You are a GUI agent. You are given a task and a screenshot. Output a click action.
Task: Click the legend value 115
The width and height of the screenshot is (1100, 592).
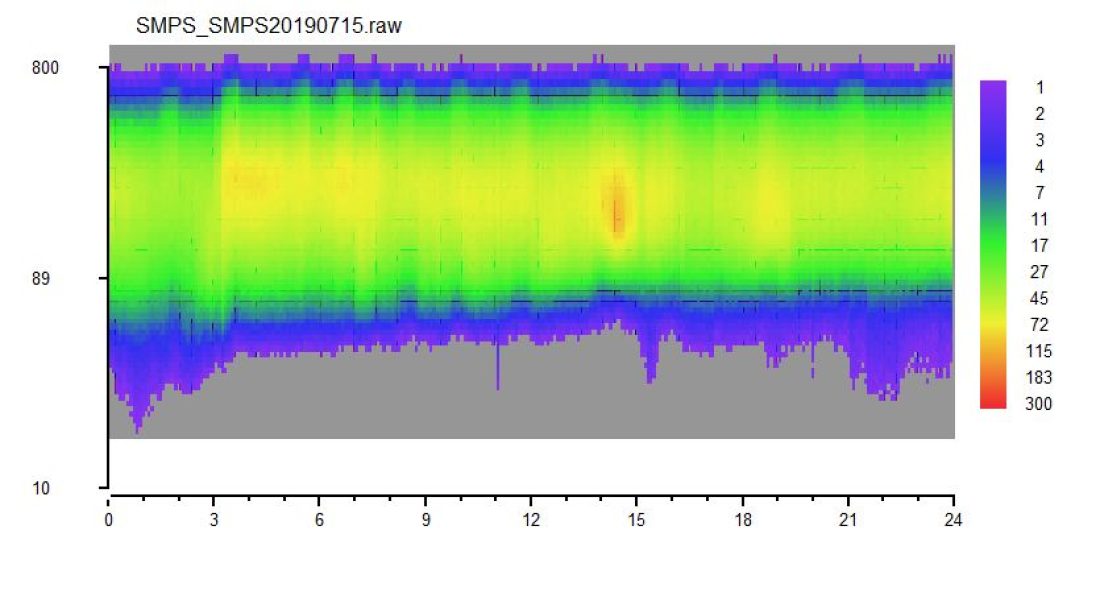tap(1039, 351)
